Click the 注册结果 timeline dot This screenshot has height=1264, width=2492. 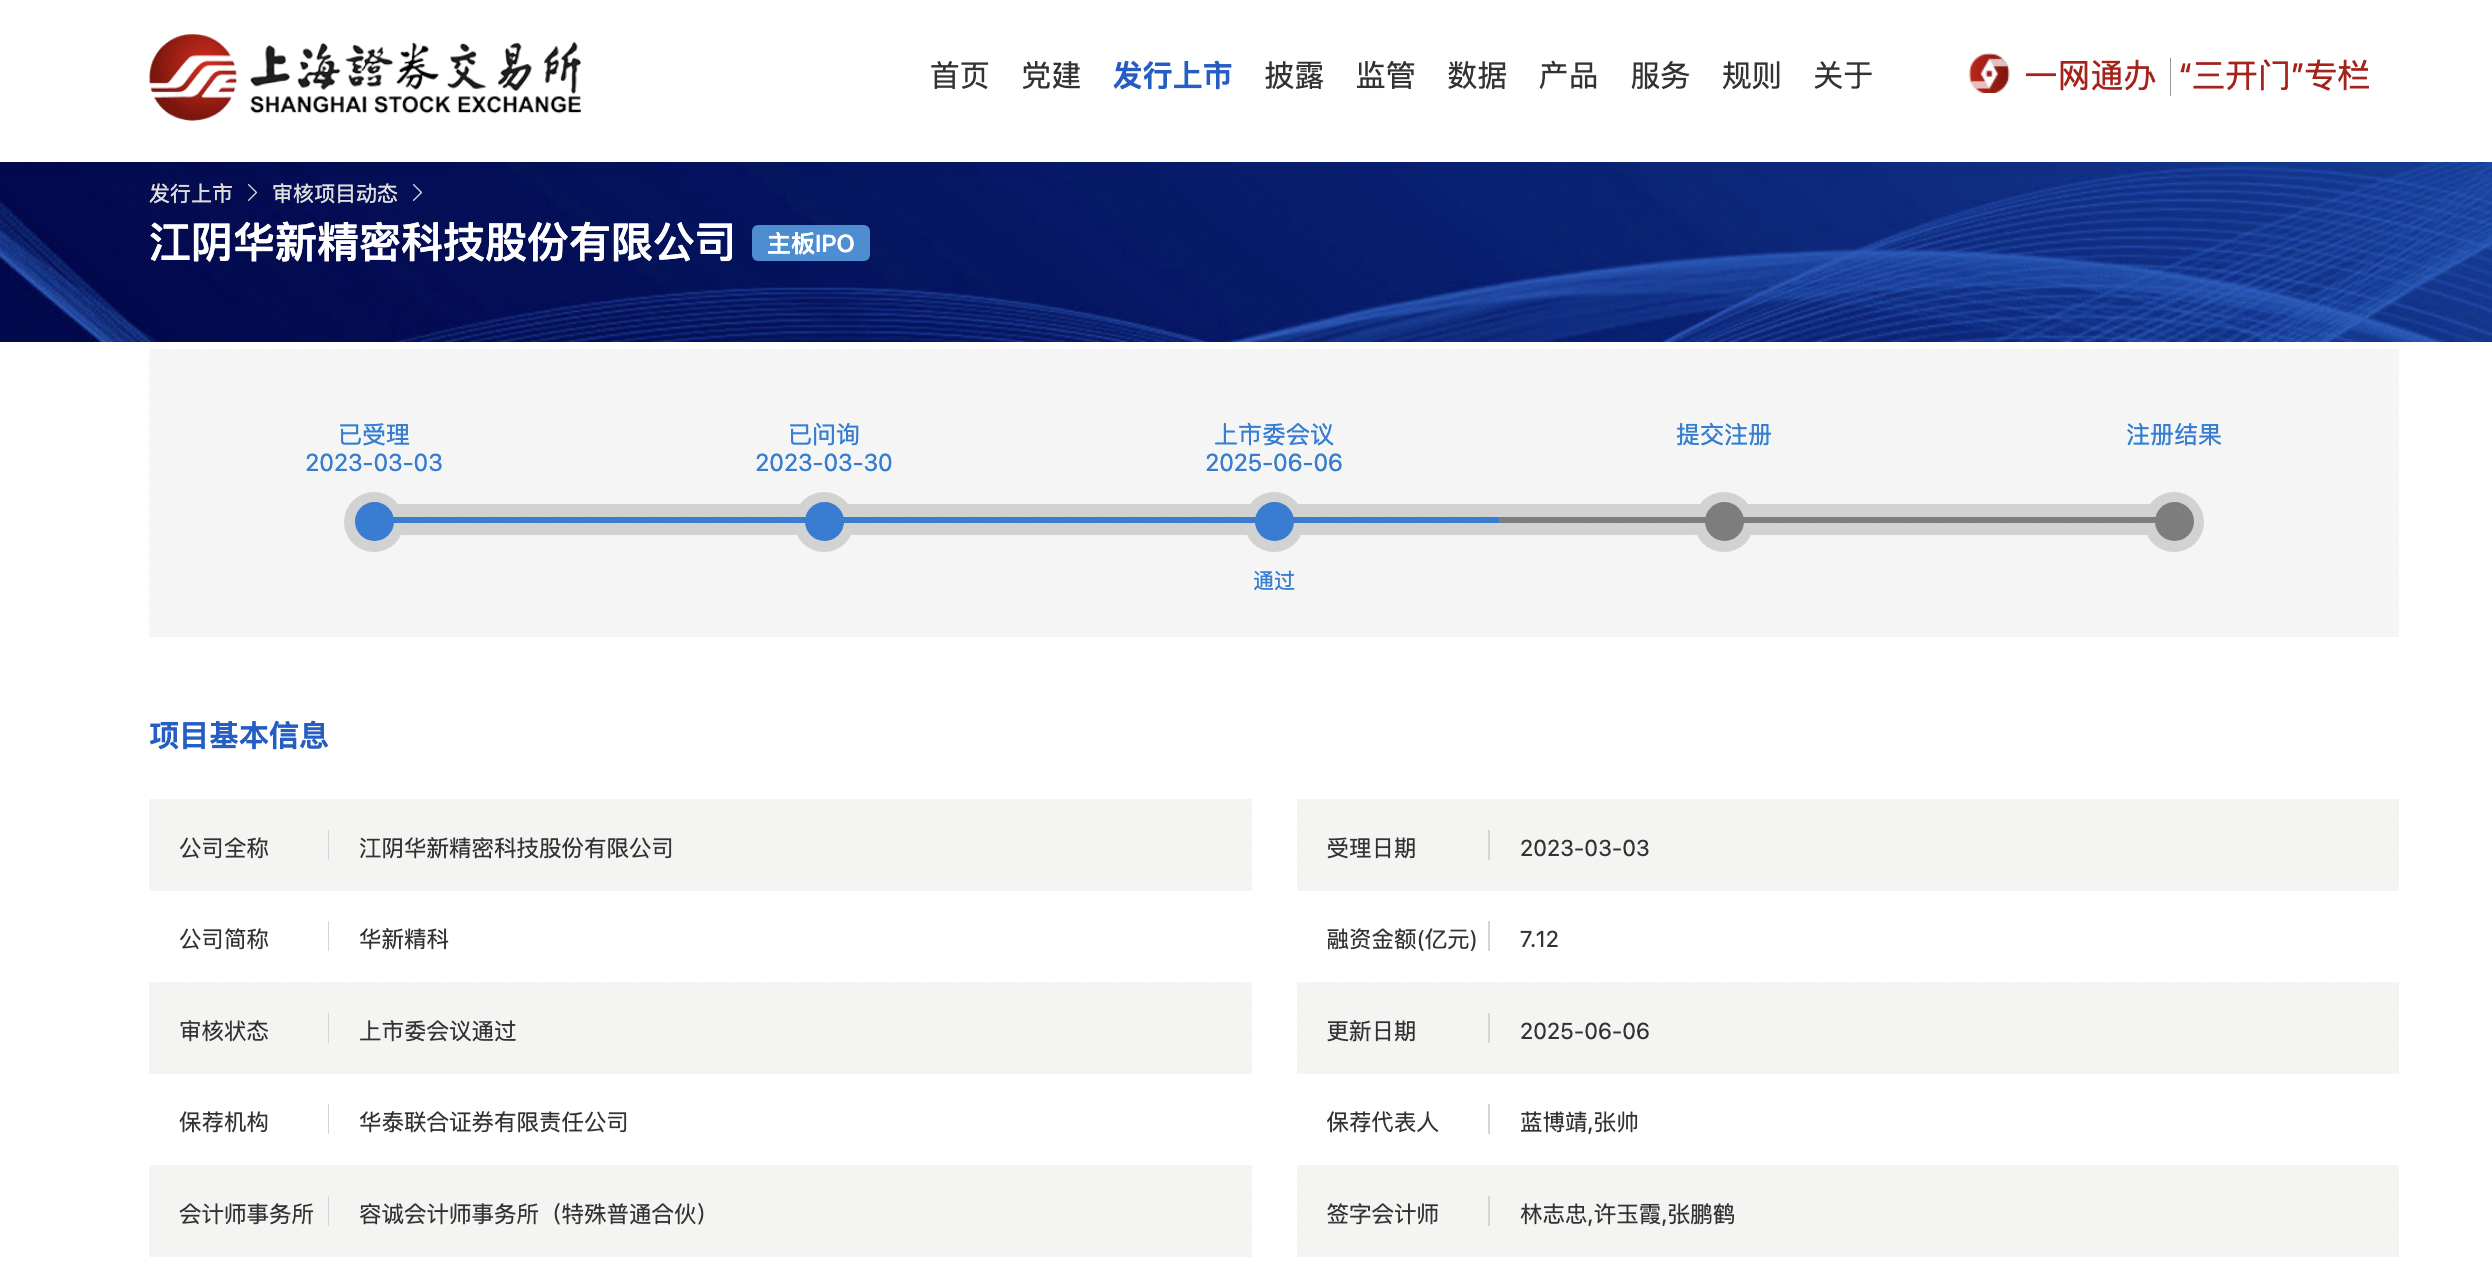tap(2174, 521)
